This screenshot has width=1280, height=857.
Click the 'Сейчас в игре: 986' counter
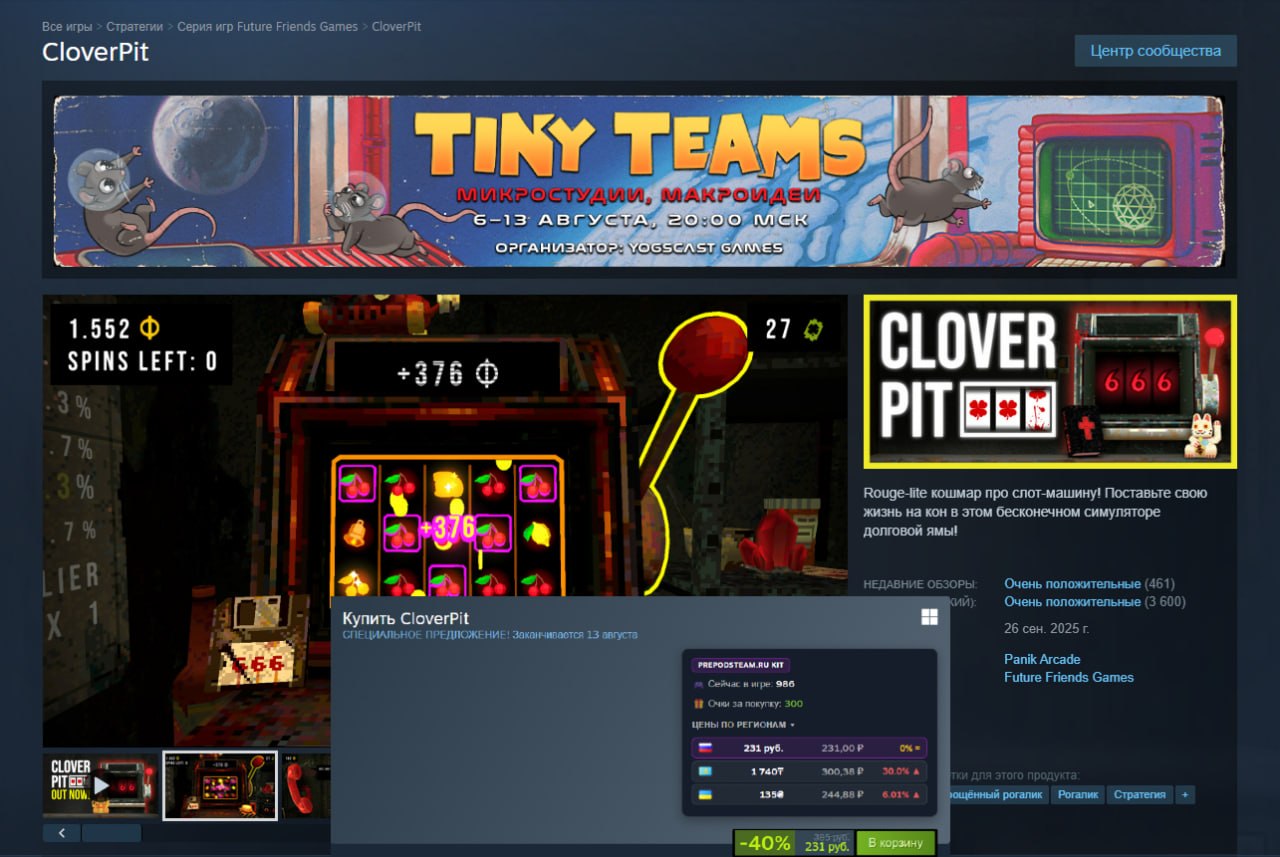pyautogui.click(x=751, y=684)
